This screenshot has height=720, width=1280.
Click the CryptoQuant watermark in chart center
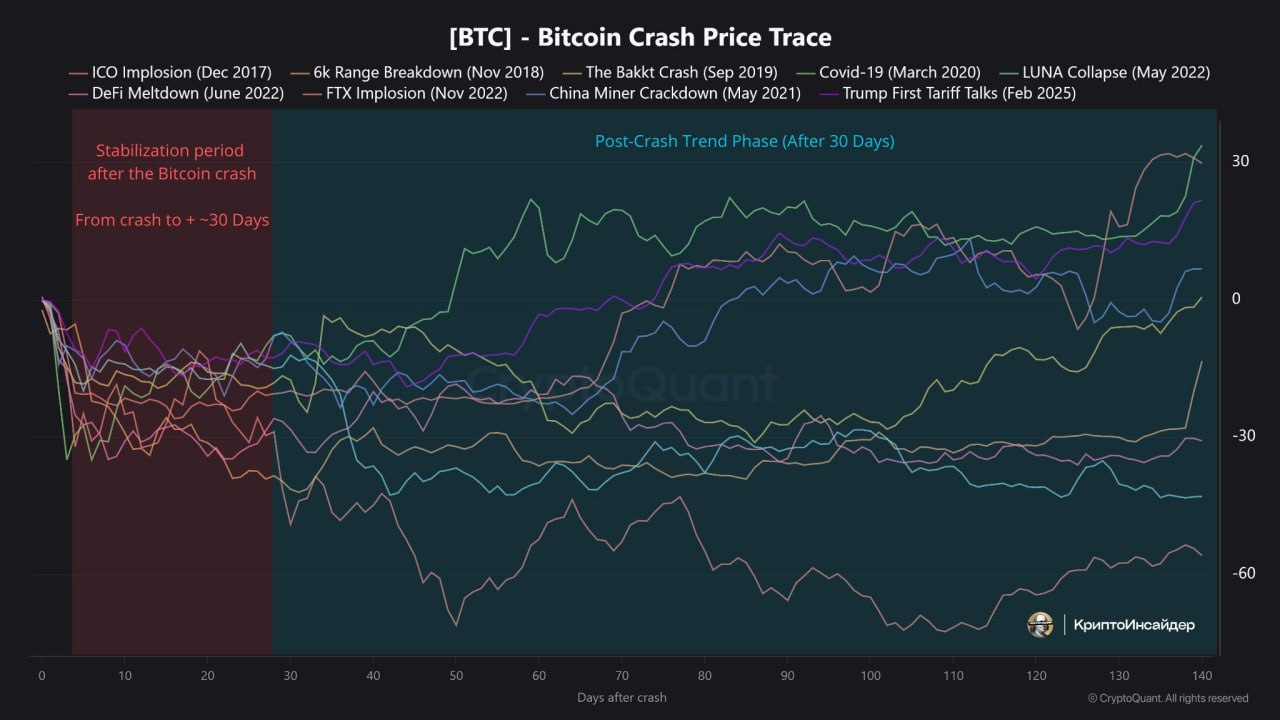click(x=622, y=385)
